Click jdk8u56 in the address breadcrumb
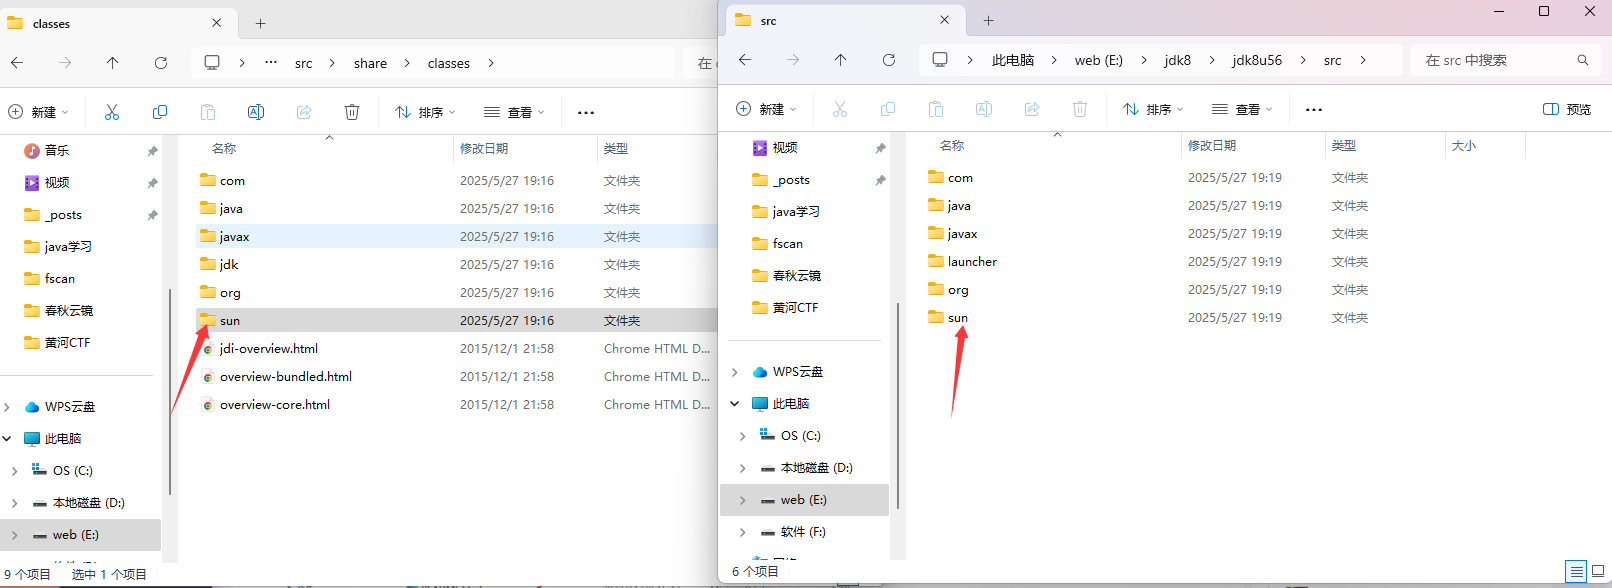Image resolution: width=1612 pixels, height=588 pixels. [x=1257, y=60]
